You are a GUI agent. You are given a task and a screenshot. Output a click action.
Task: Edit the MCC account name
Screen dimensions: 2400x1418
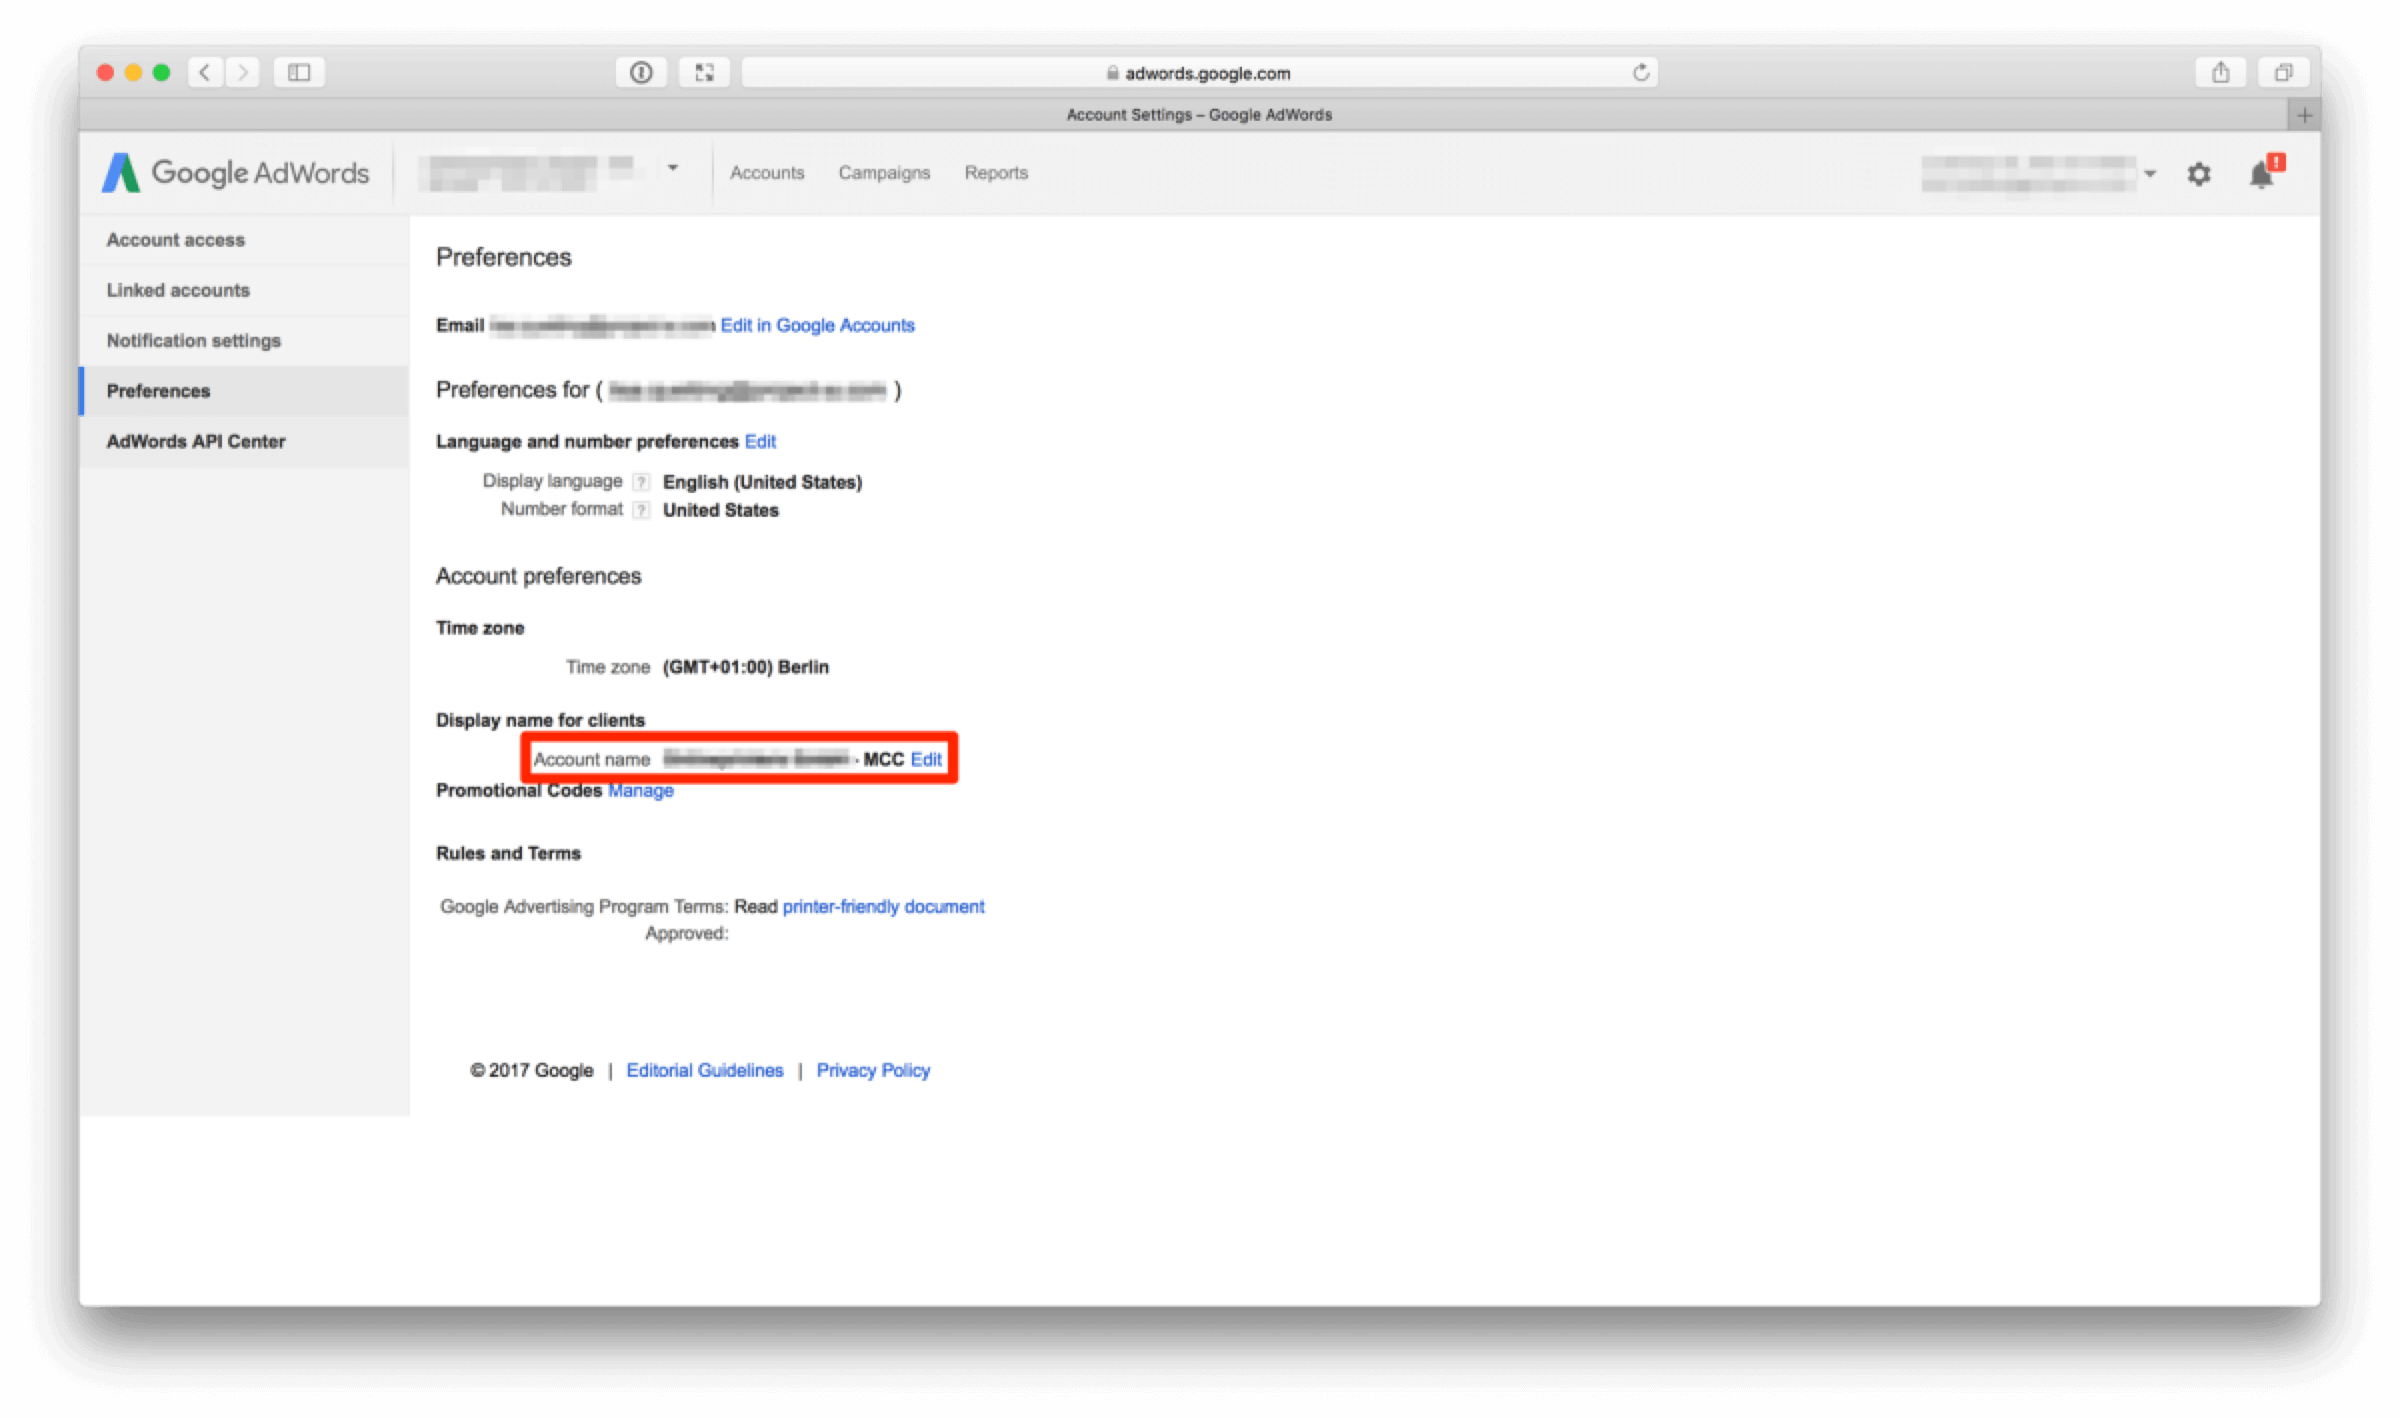click(x=926, y=759)
